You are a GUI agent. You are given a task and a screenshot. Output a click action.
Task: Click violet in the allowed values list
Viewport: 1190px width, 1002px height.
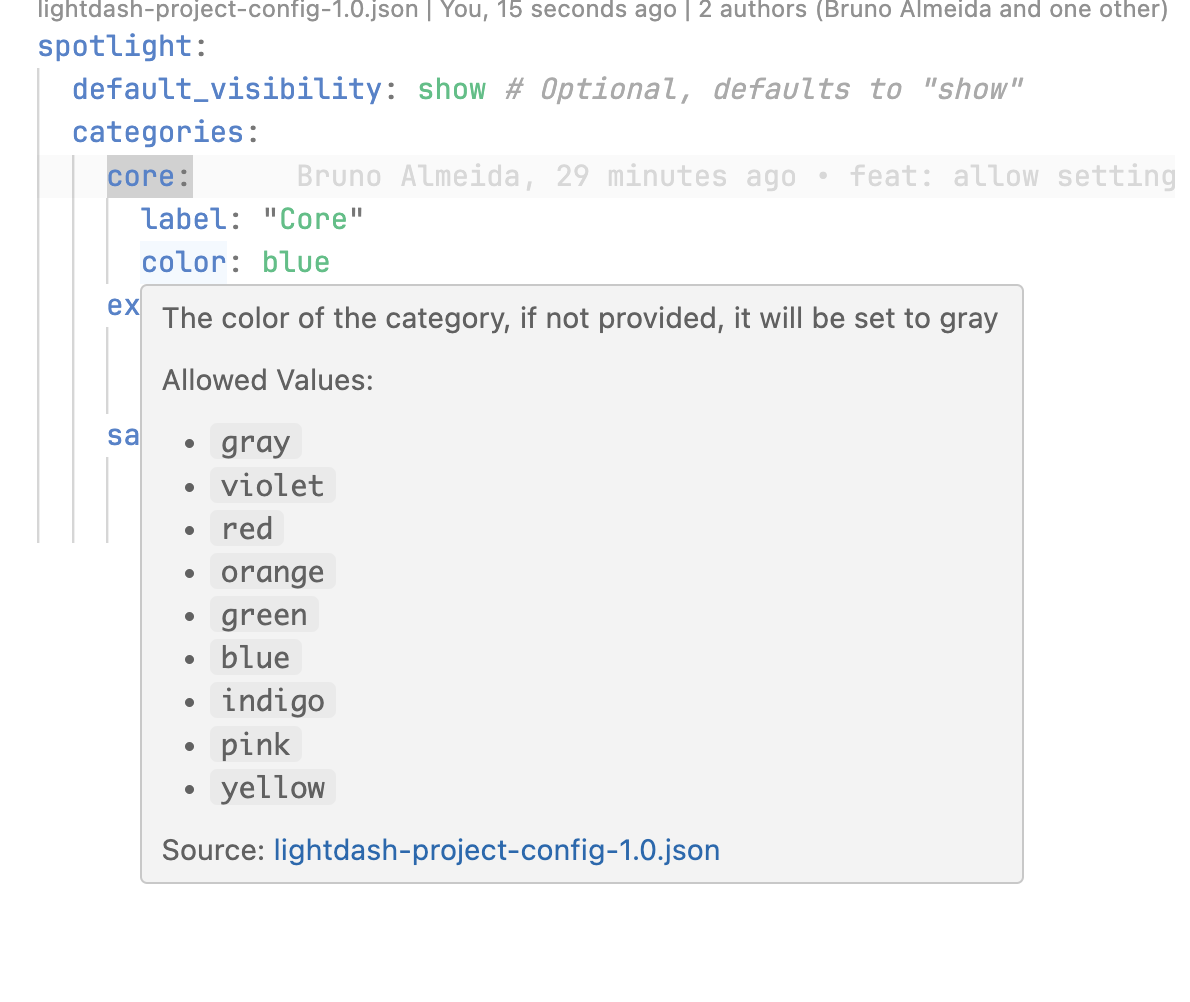(272, 485)
